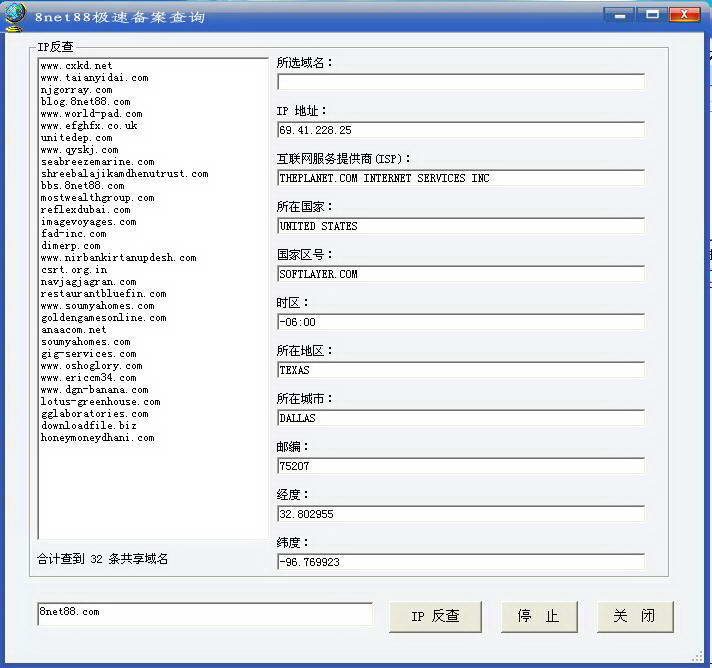Click the globe app icon in title bar
Image resolution: width=712 pixels, height=668 pixels.
click(x=15, y=17)
